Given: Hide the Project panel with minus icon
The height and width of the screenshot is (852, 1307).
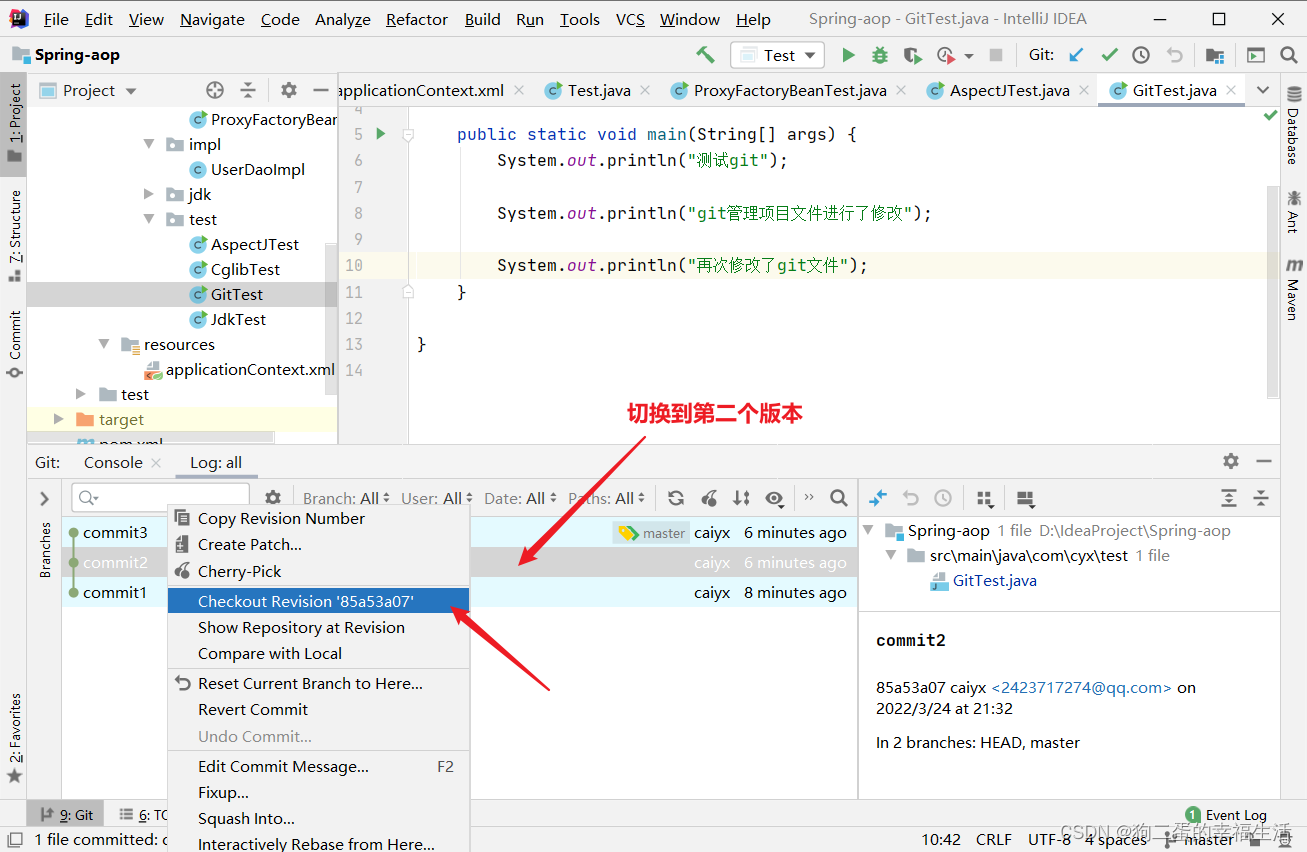Looking at the screenshot, I should pos(320,90).
